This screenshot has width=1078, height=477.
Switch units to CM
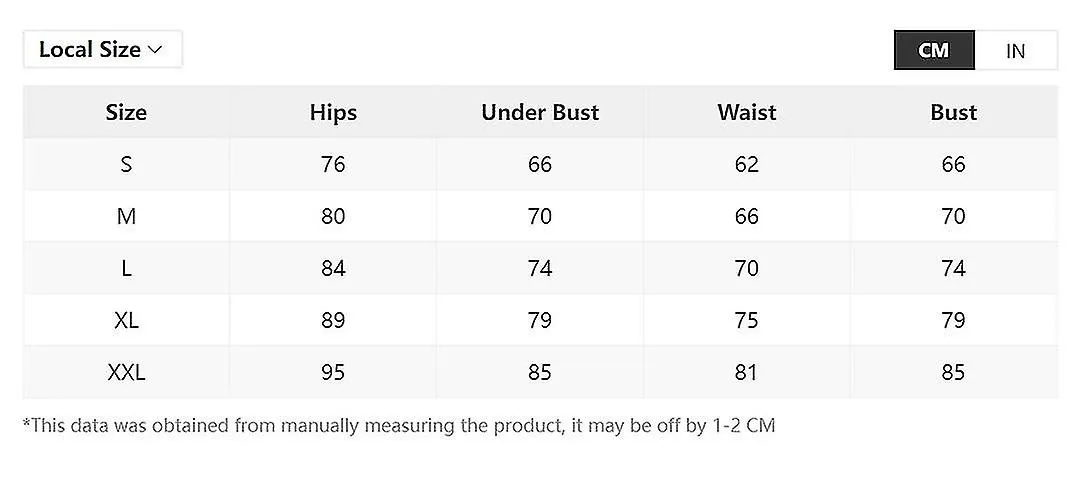(x=934, y=50)
